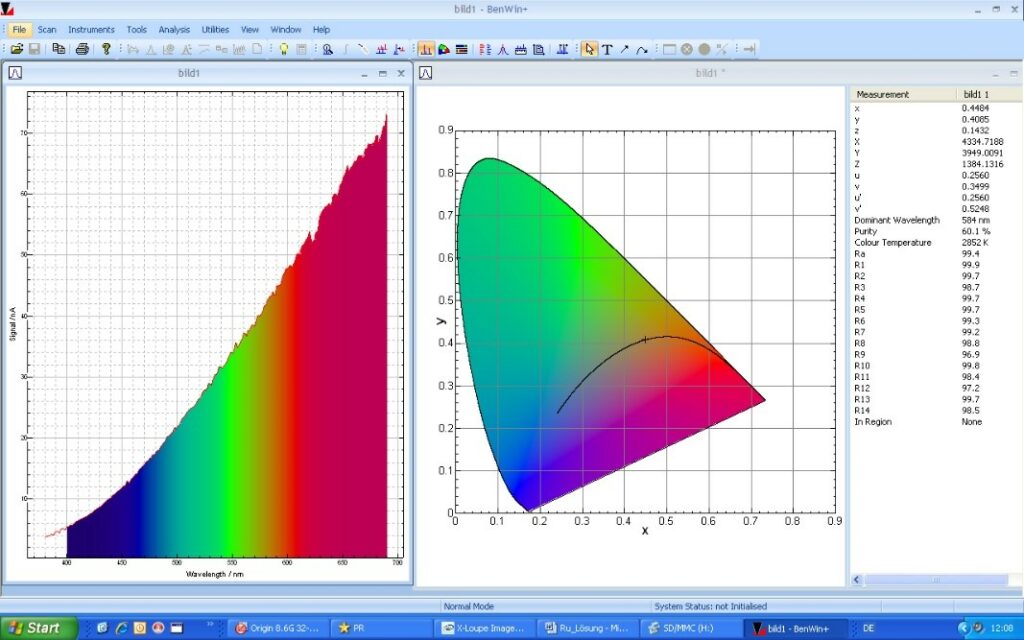Open the Utilities menu
This screenshot has width=1024, height=640.
coord(216,29)
